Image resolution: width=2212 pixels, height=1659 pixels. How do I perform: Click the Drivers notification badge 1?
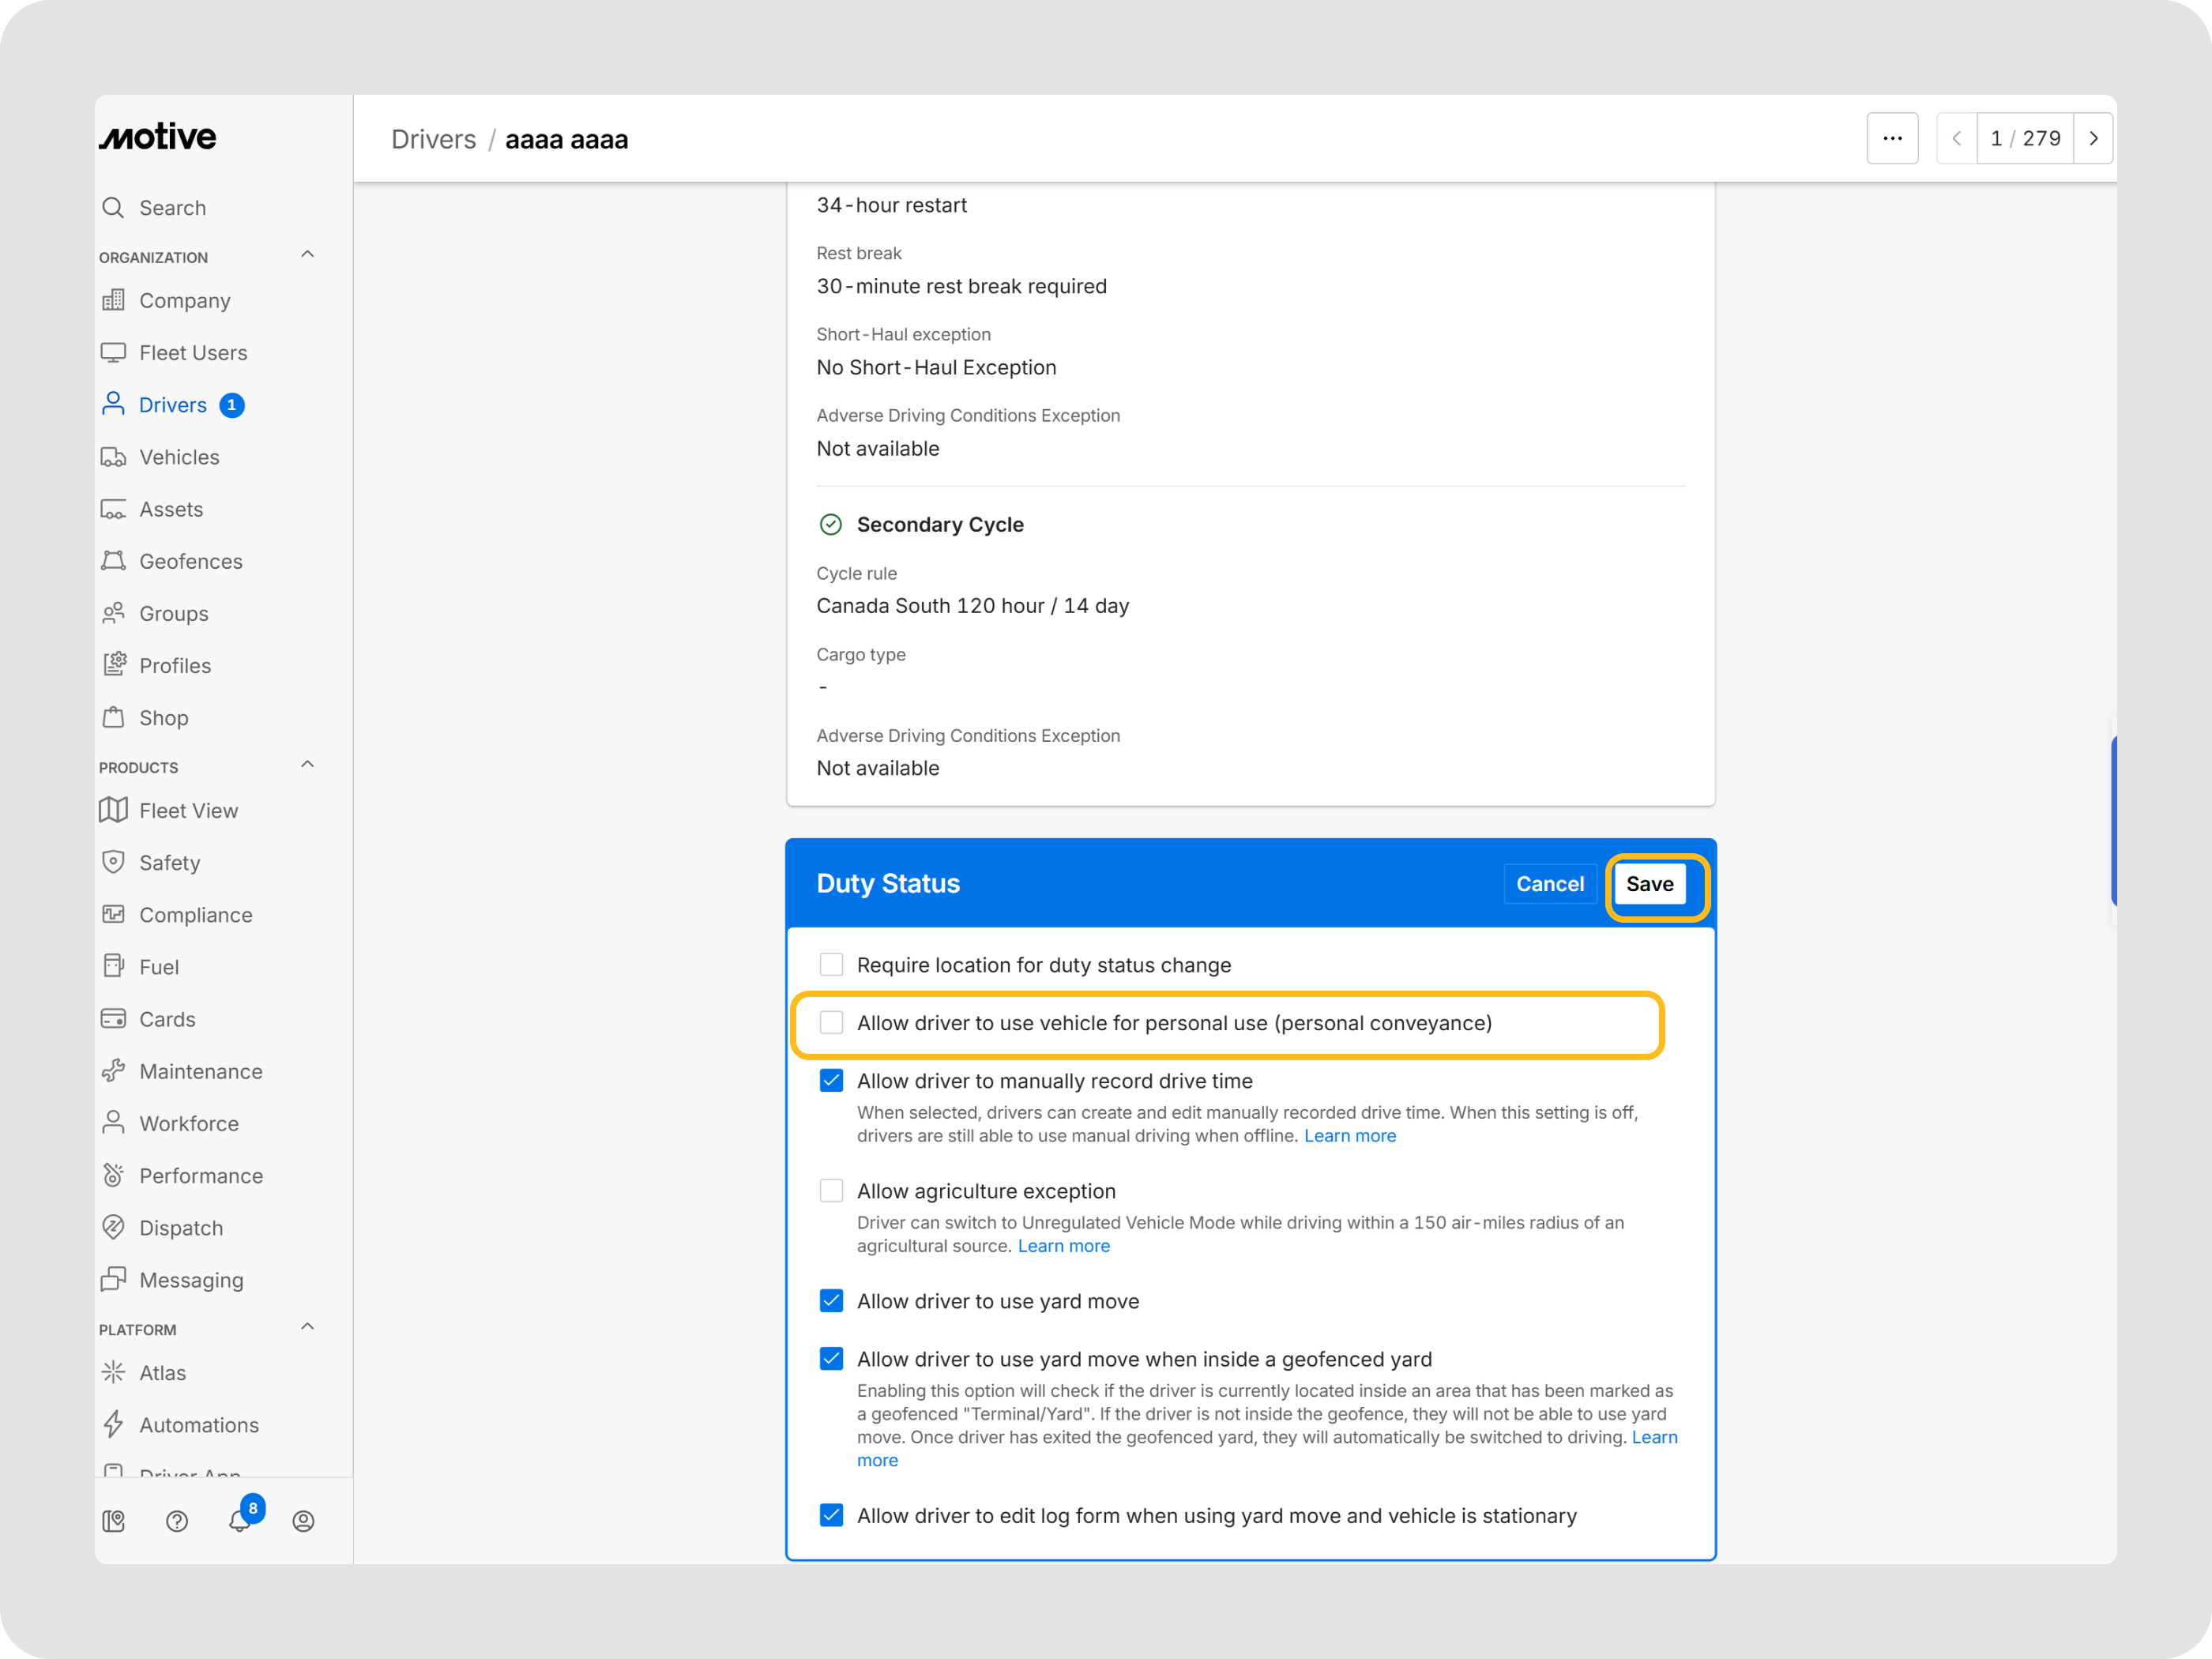coord(232,405)
